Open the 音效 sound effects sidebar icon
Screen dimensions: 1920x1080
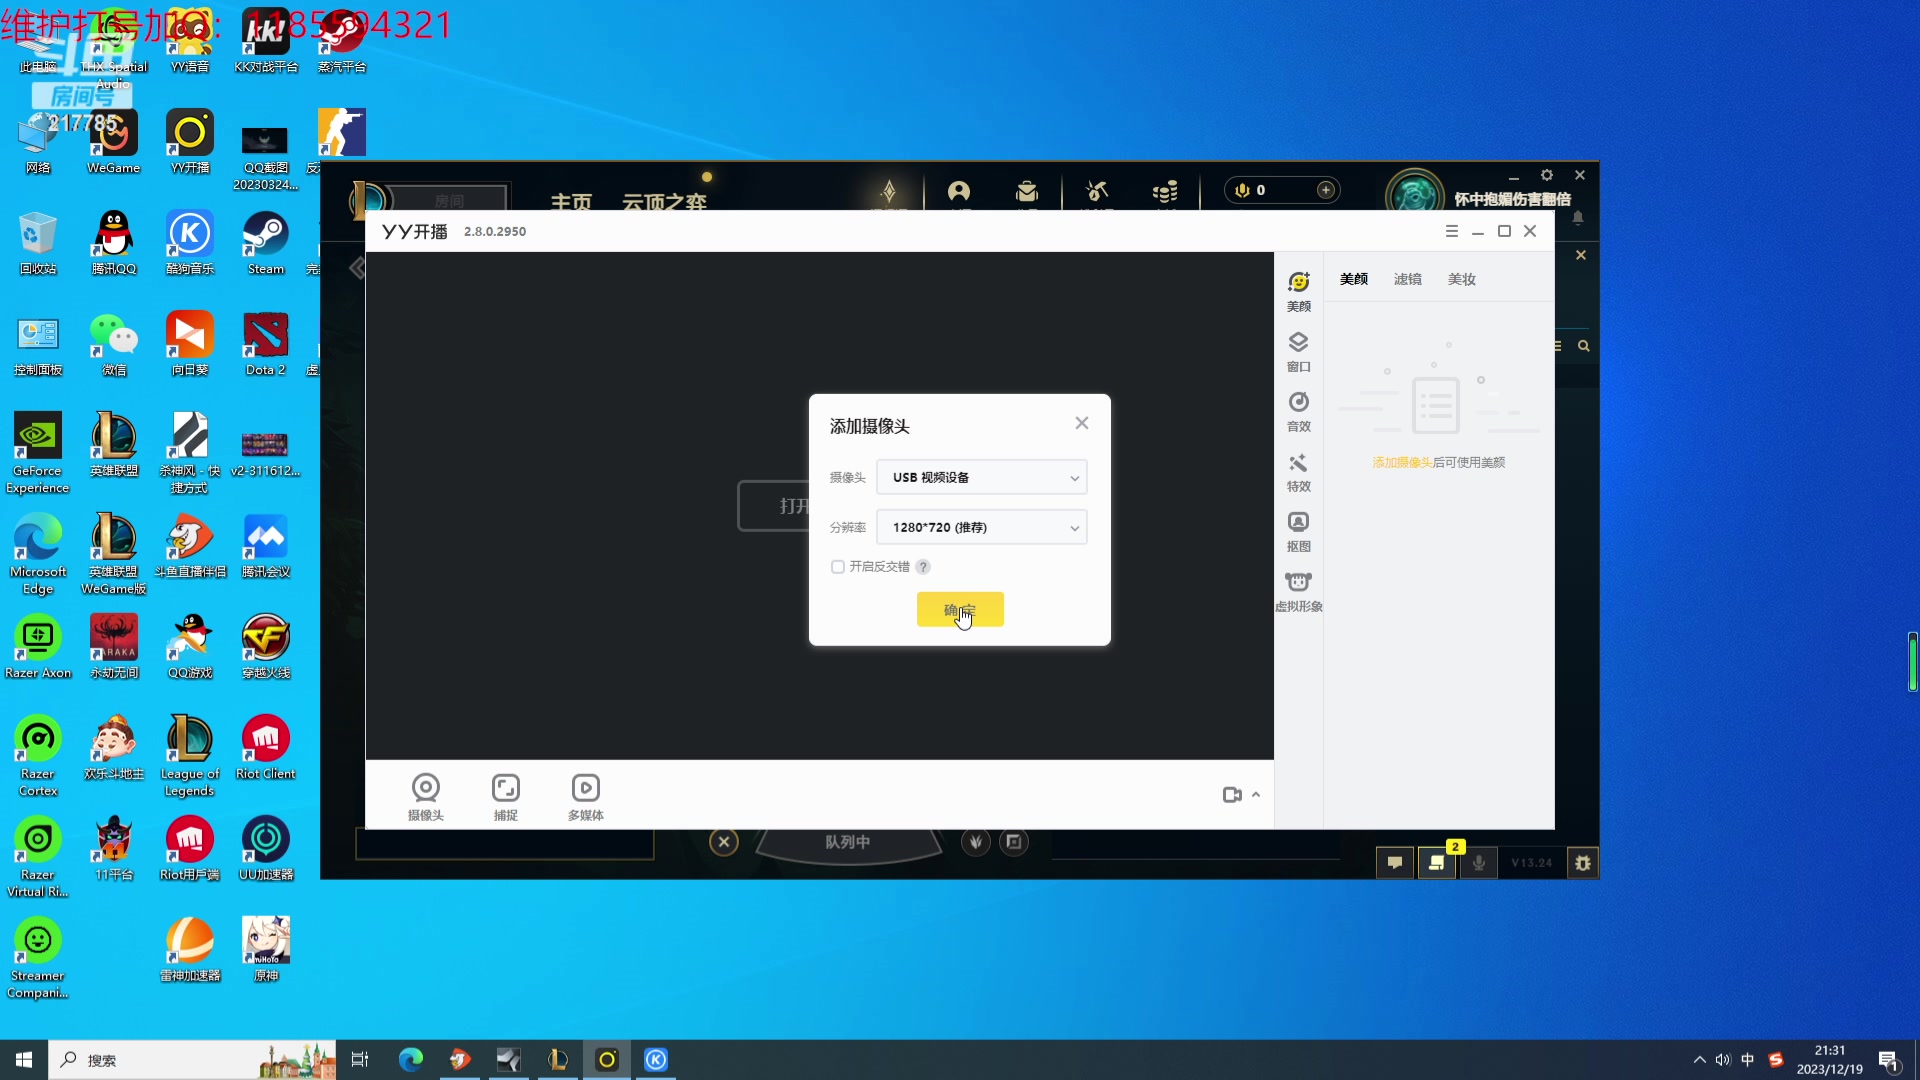click(x=1298, y=411)
